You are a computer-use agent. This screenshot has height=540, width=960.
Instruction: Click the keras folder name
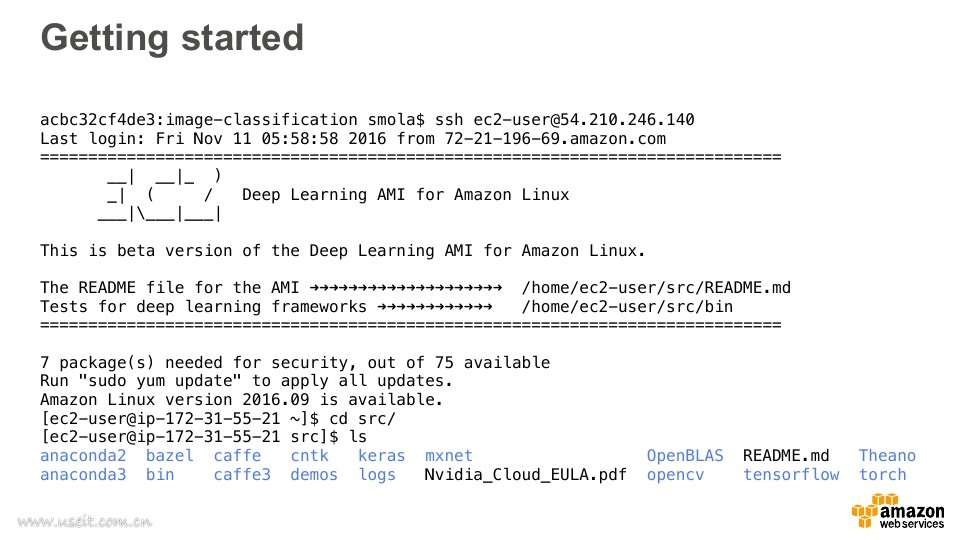381,456
